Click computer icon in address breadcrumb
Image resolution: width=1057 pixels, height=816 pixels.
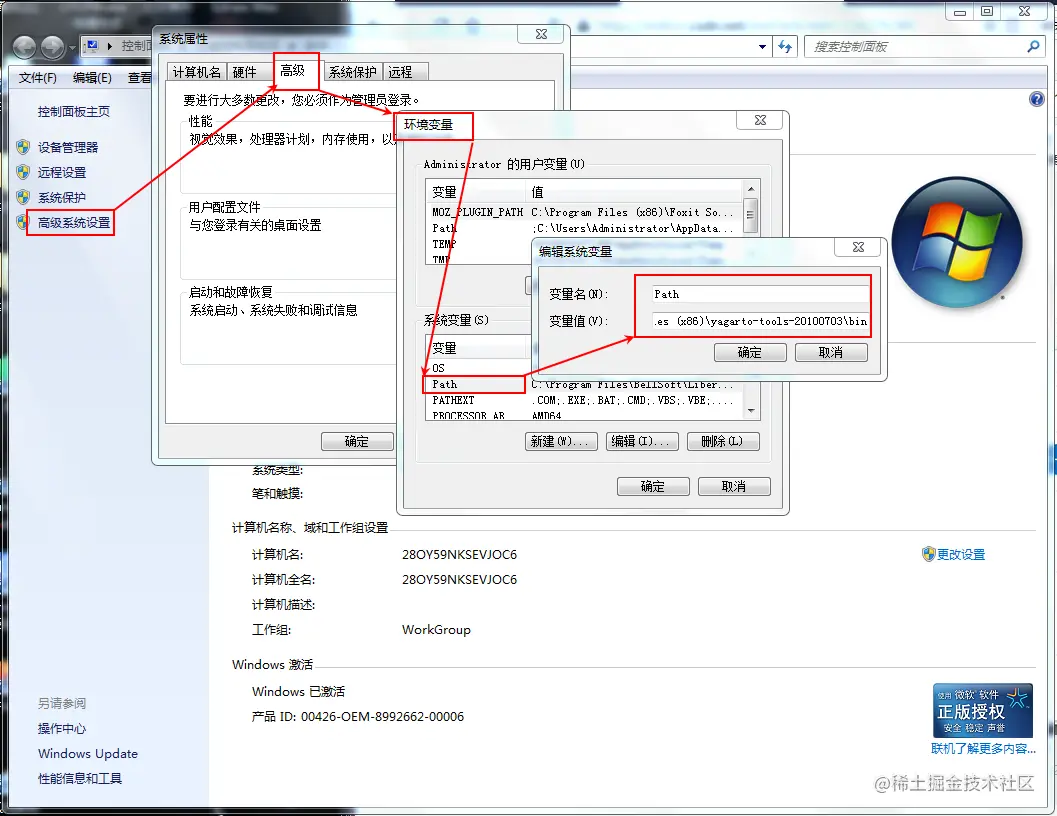point(92,46)
